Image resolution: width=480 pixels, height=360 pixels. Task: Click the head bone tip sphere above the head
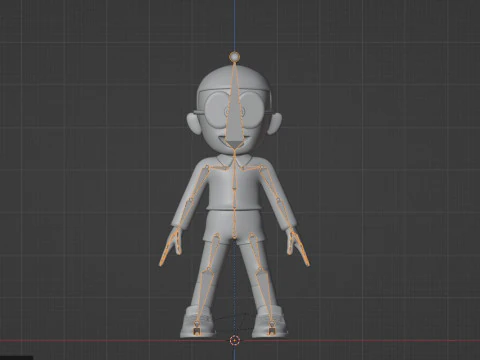click(235, 57)
